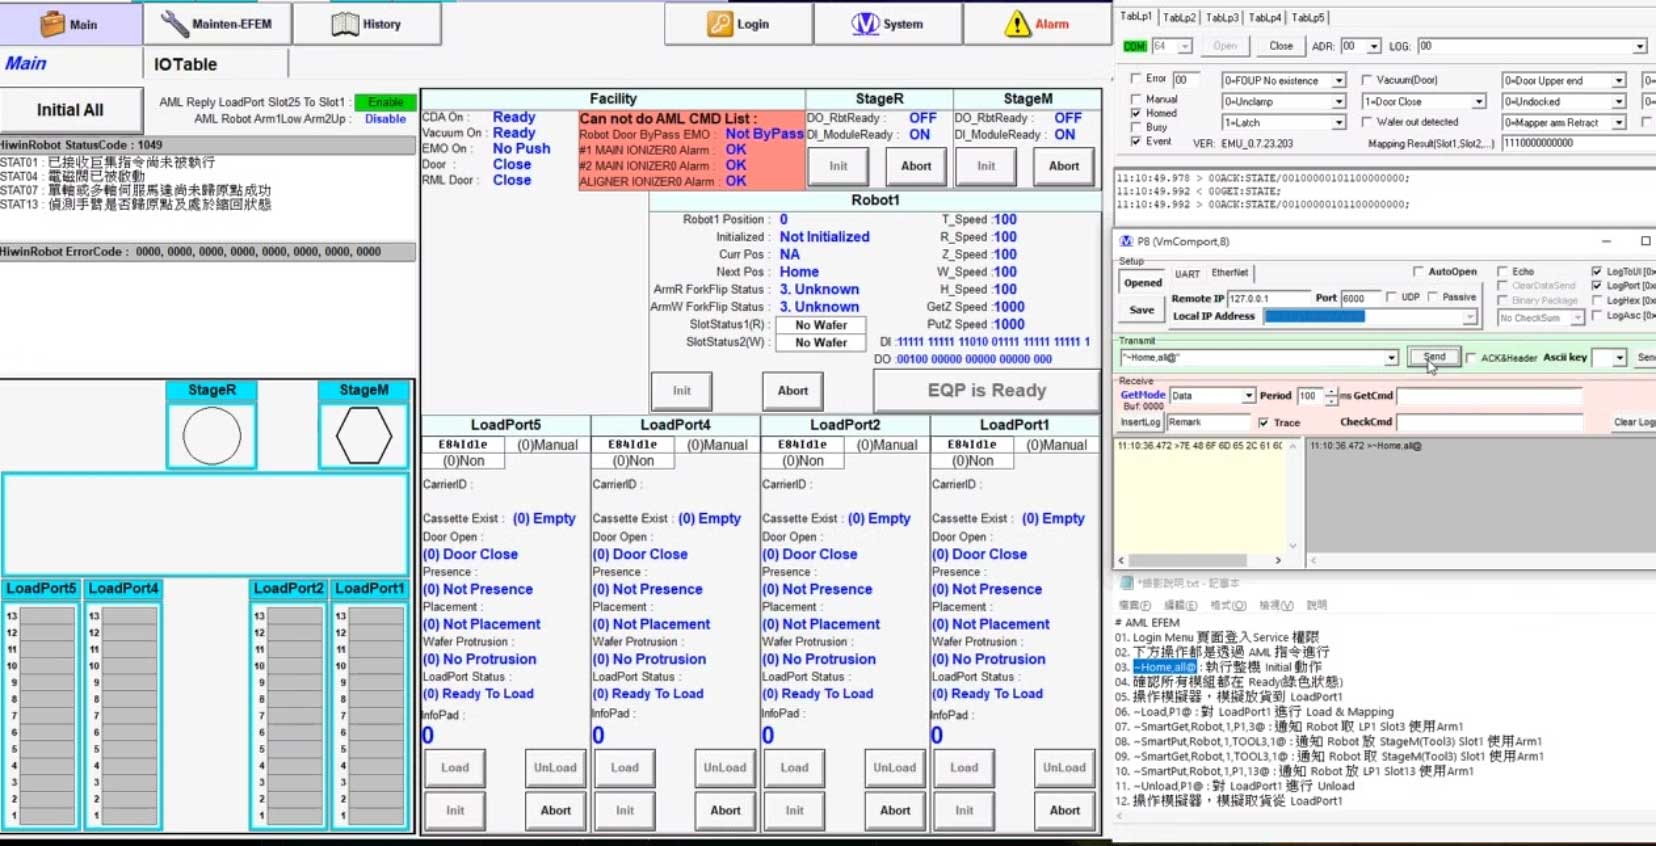Click the Save button in P8 Setup
This screenshot has width=1656, height=846.
(1142, 310)
